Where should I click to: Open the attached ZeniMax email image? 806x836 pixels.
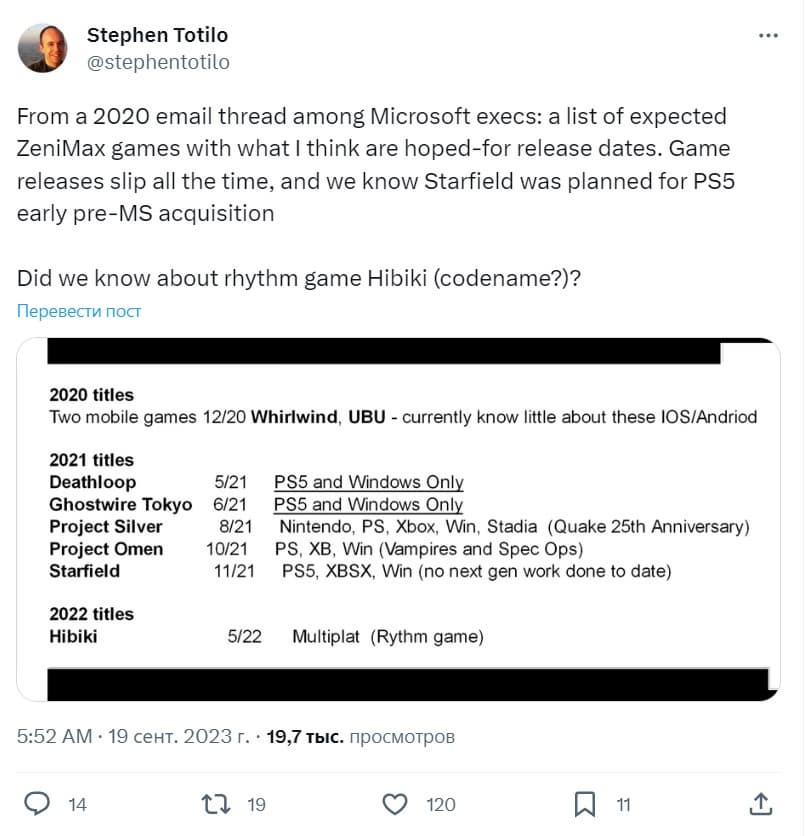(x=398, y=519)
